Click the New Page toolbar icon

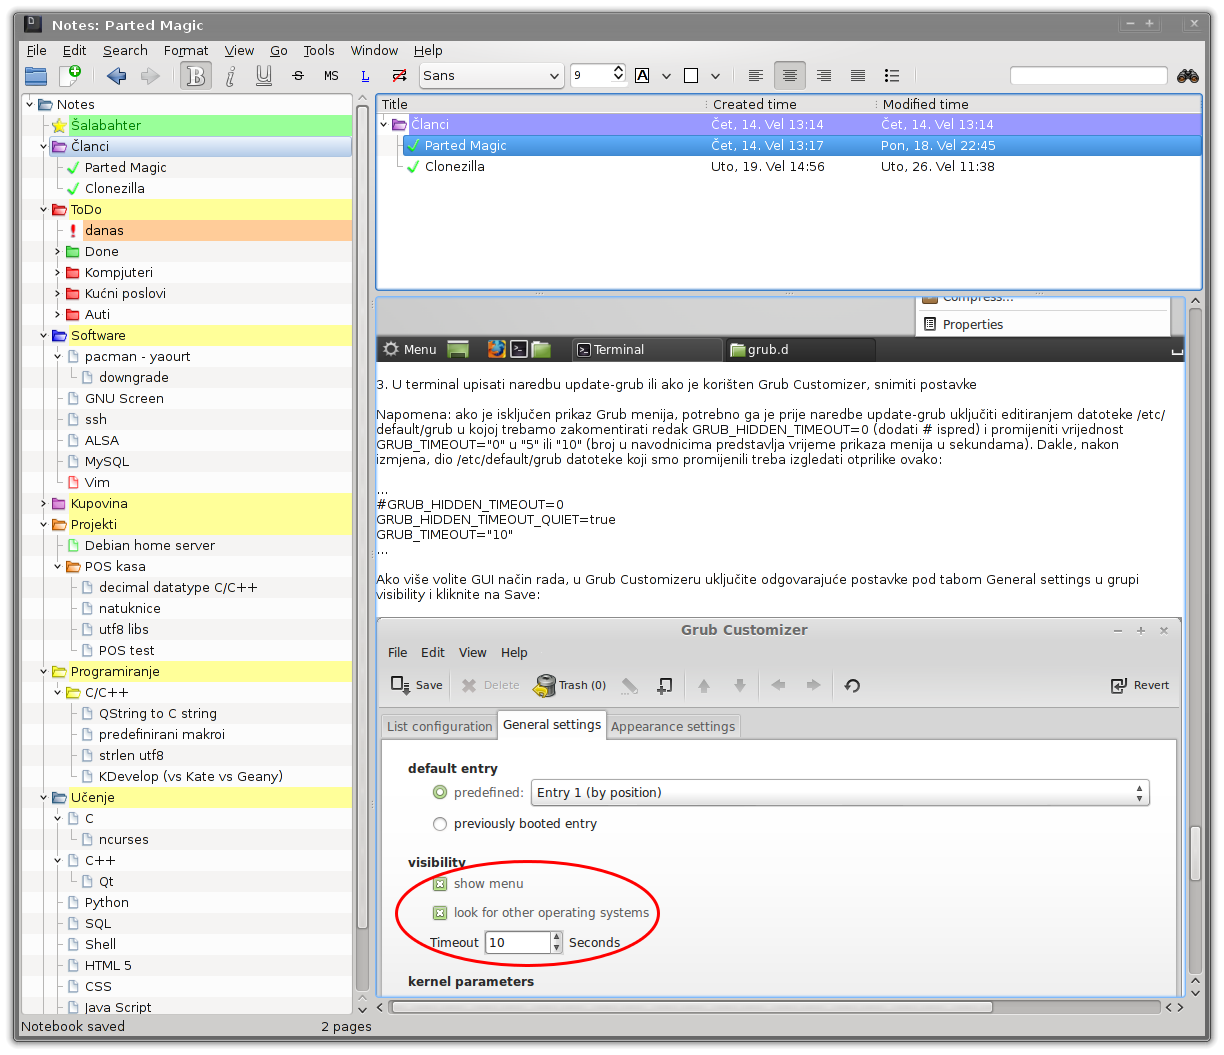pyautogui.click(x=70, y=76)
